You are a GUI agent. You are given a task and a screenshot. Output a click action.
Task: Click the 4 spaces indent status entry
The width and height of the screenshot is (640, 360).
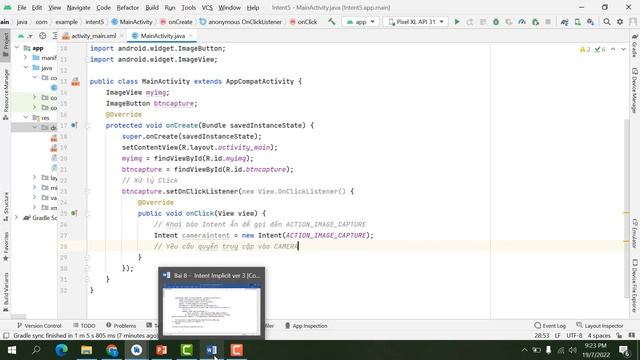click(x=599, y=336)
